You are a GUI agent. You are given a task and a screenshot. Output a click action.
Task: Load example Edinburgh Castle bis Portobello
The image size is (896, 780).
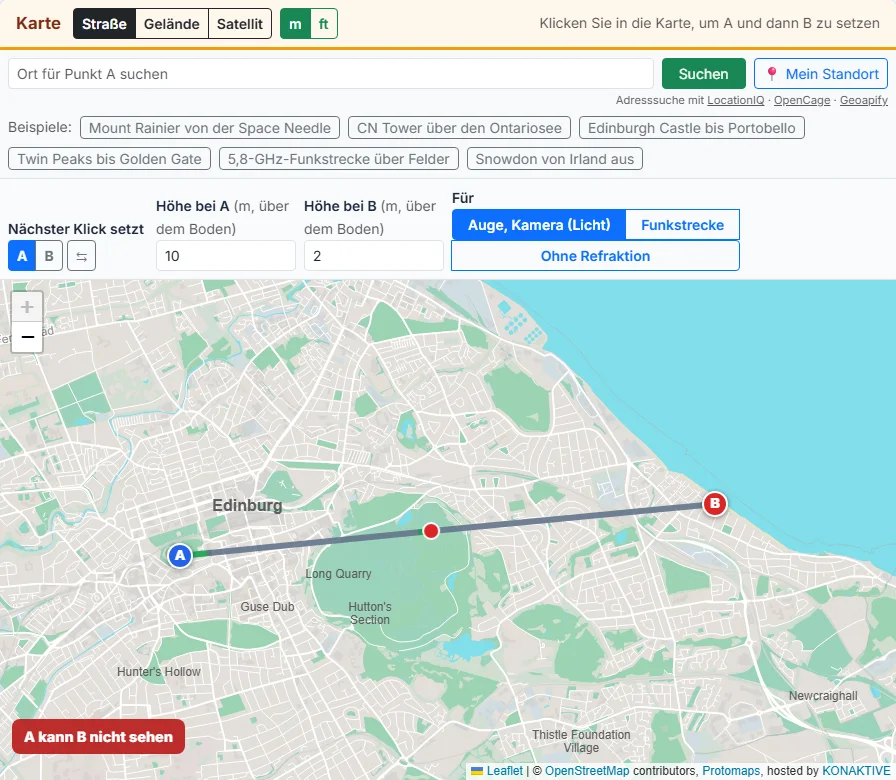[691, 128]
